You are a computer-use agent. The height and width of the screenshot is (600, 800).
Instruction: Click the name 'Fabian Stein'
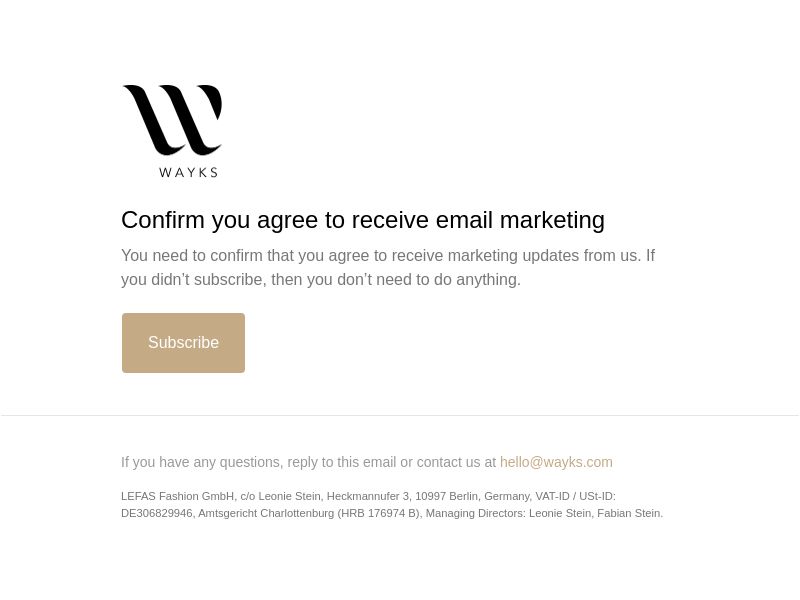tap(629, 513)
